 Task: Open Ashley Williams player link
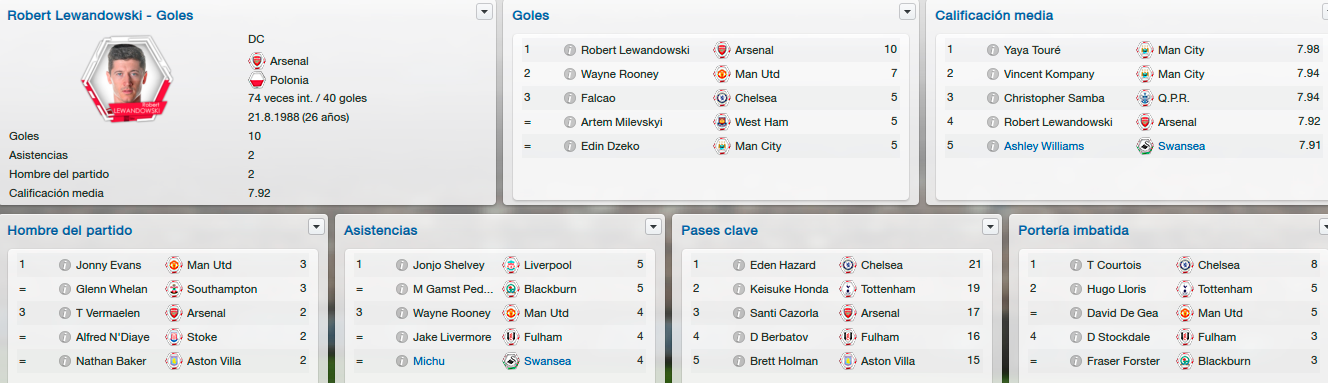(1044, 146)
